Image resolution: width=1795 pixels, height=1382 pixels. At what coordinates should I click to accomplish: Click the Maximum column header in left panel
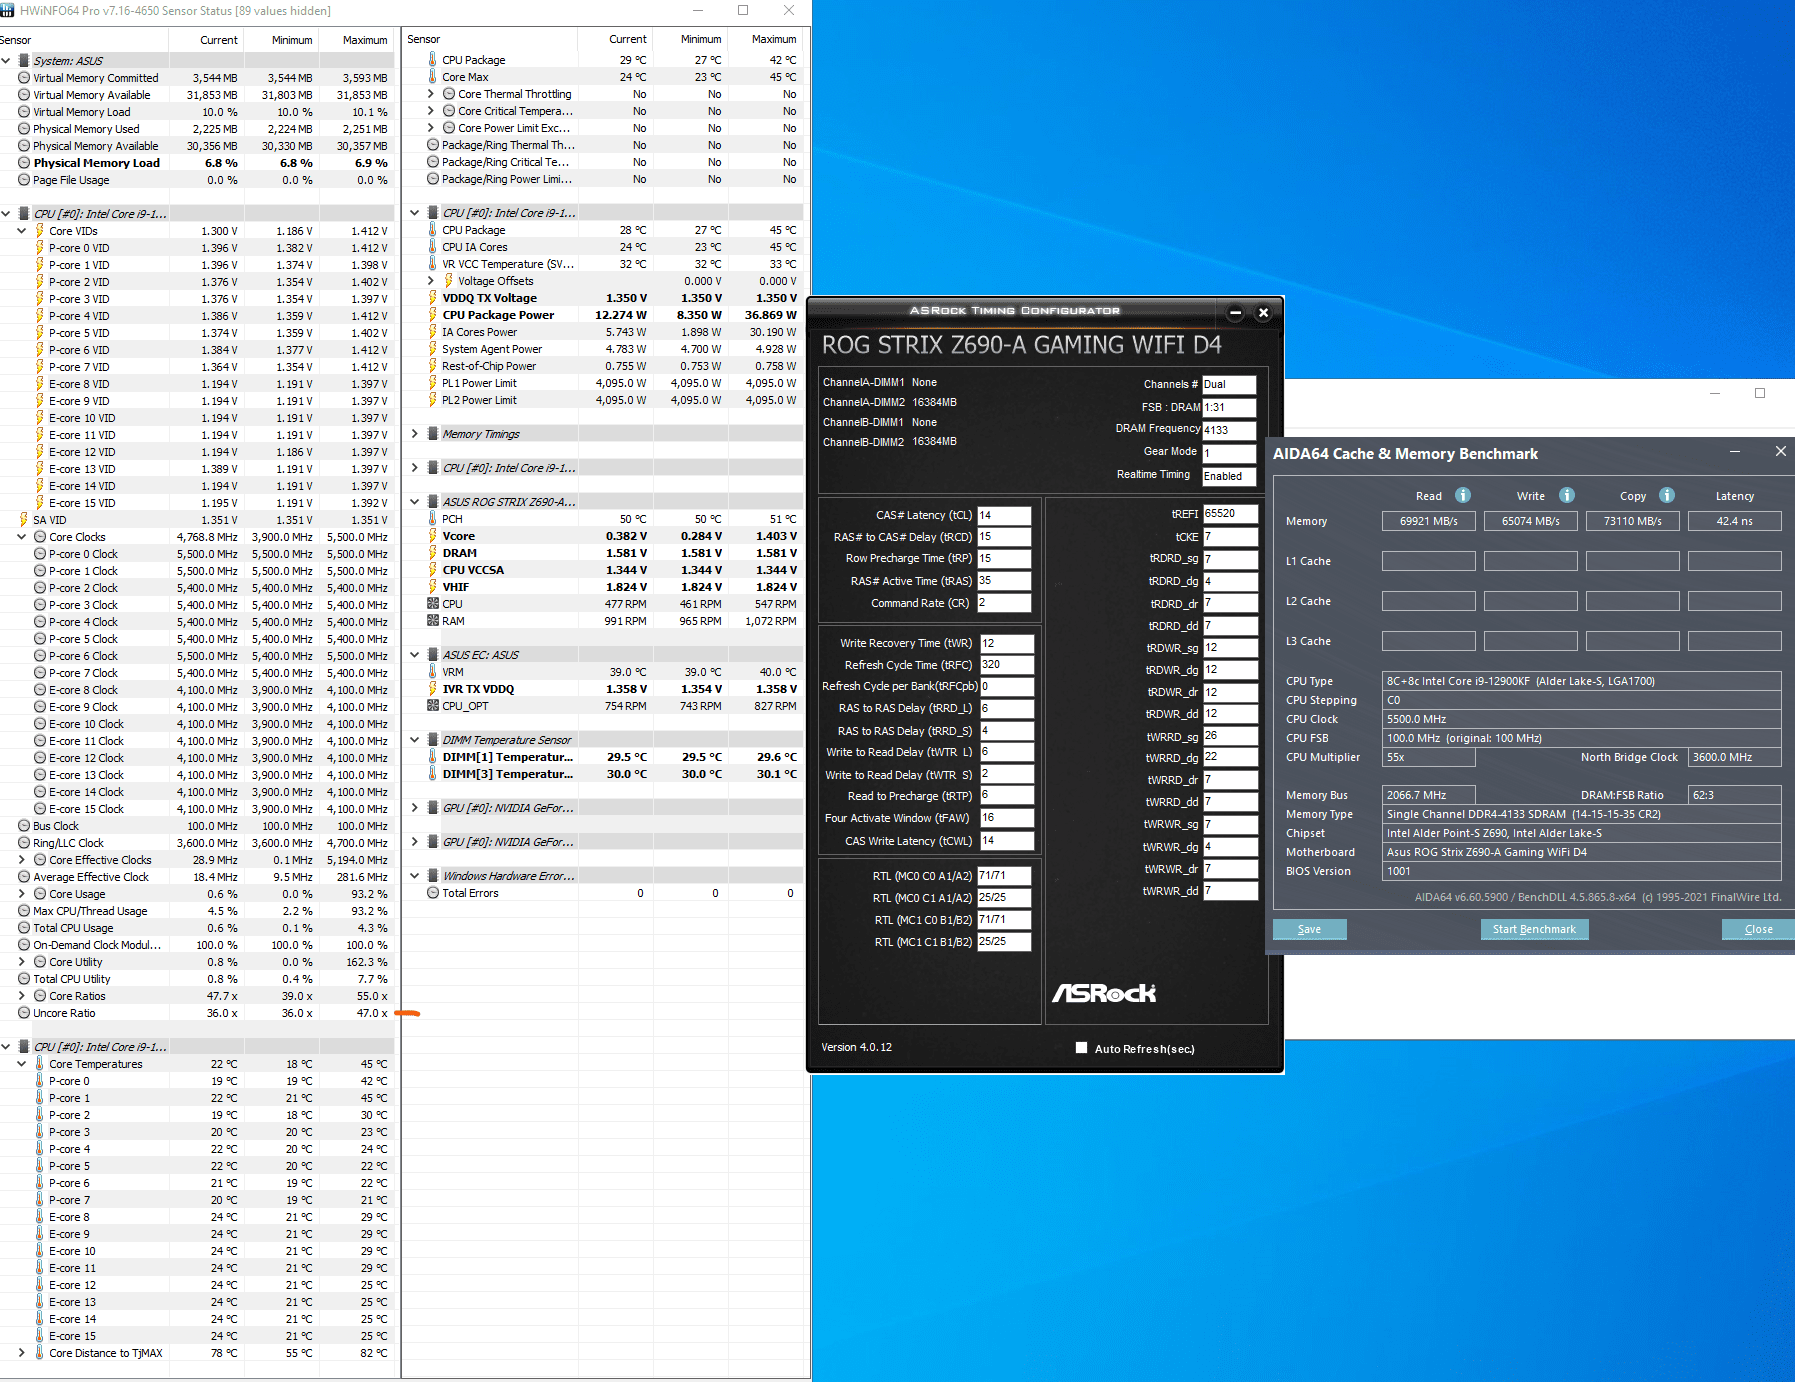(357, 40)
